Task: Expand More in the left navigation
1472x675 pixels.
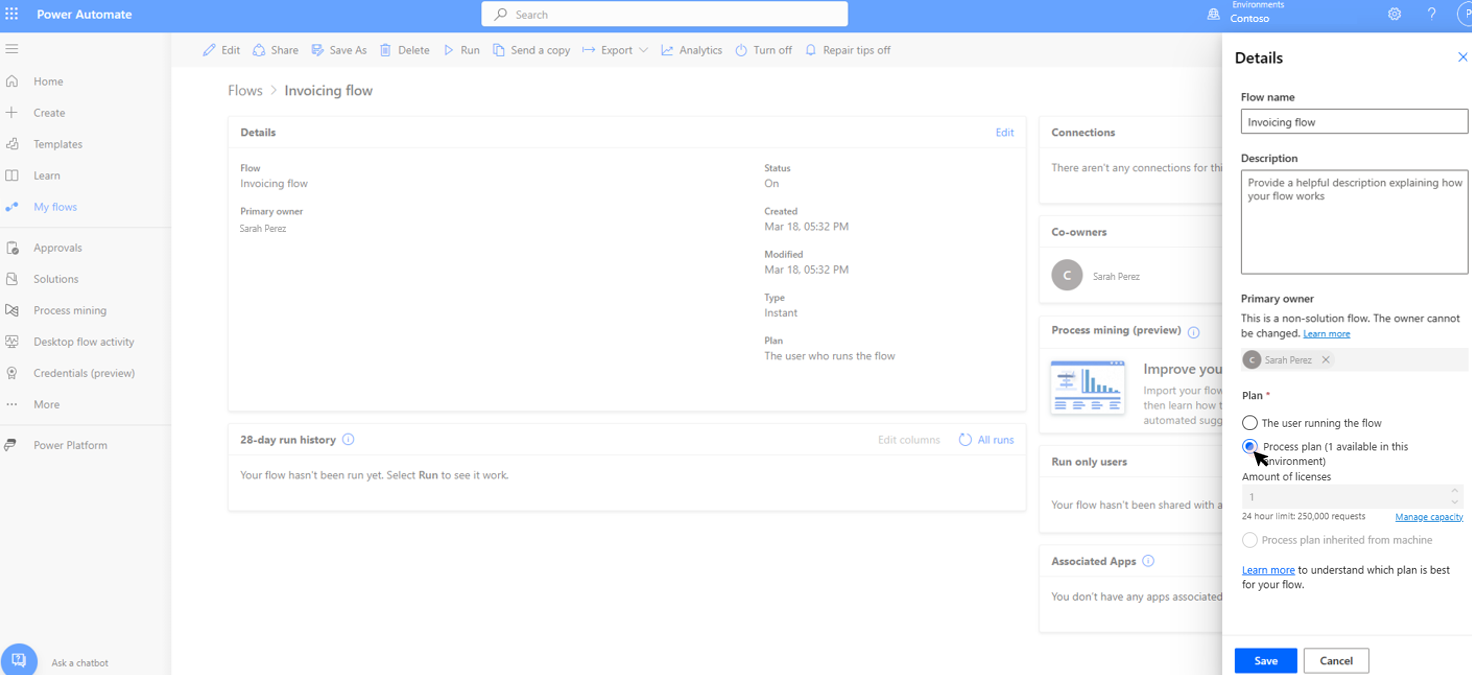Action: (x=46, y=404)
